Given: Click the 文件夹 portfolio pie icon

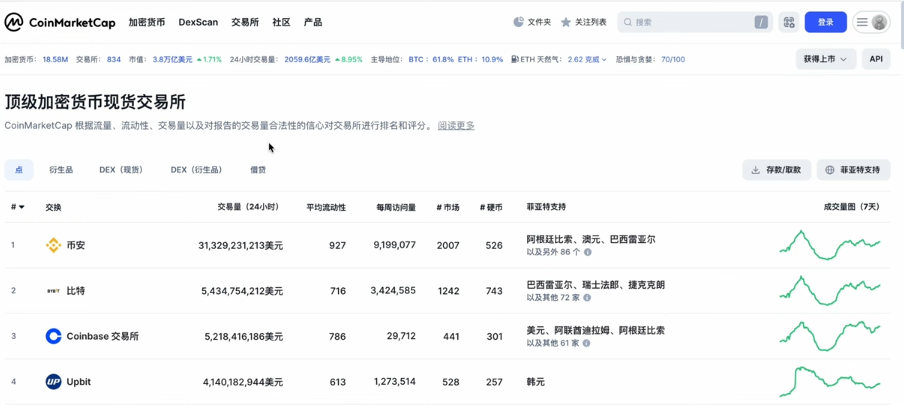Looking at the screenshot, I should point(518,22).
